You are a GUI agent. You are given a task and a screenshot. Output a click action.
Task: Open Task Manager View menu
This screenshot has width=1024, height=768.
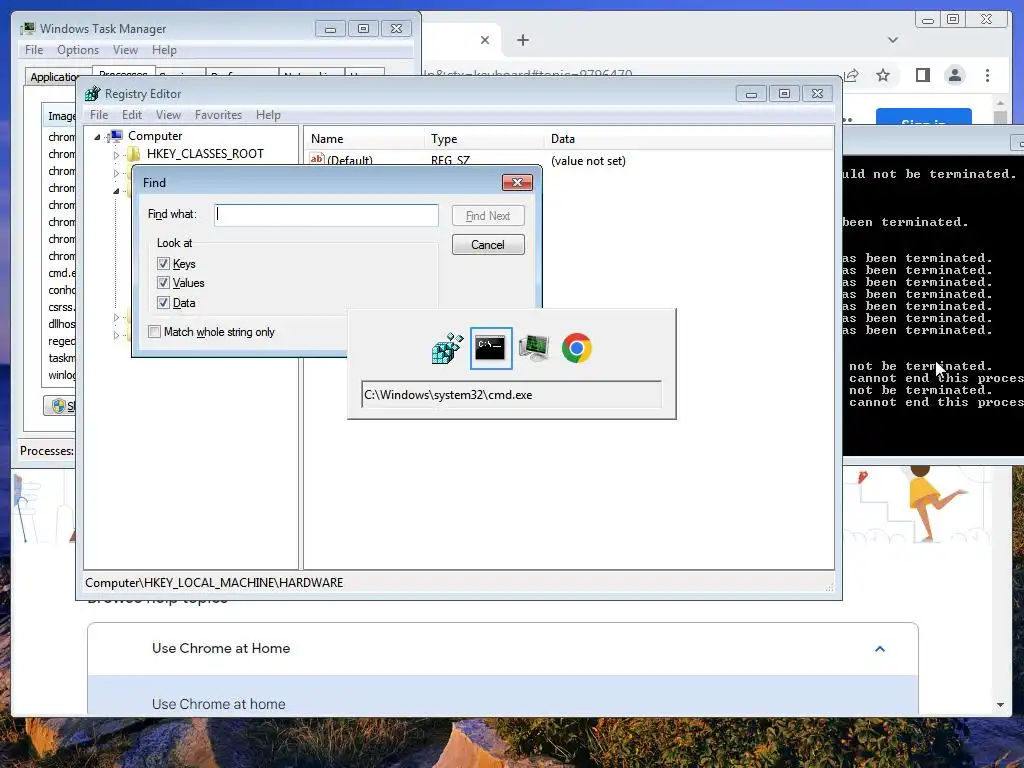125,50
